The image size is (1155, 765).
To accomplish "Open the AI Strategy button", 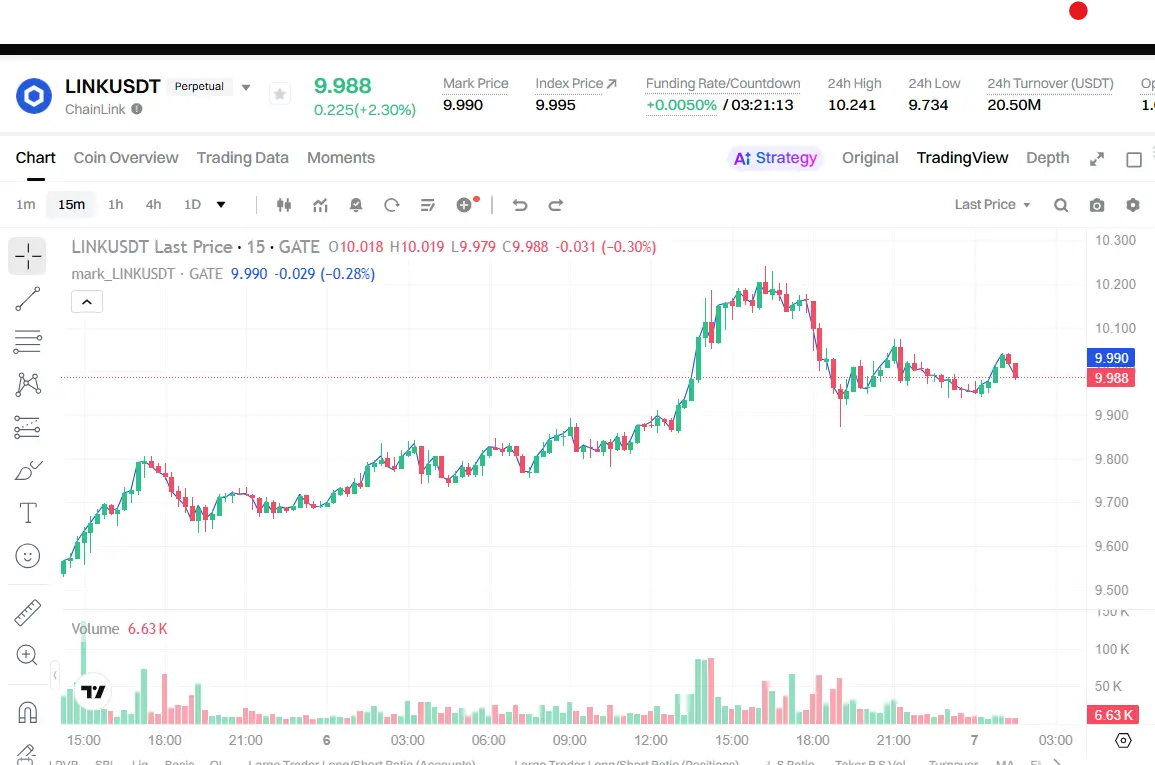I will (776, 158).
